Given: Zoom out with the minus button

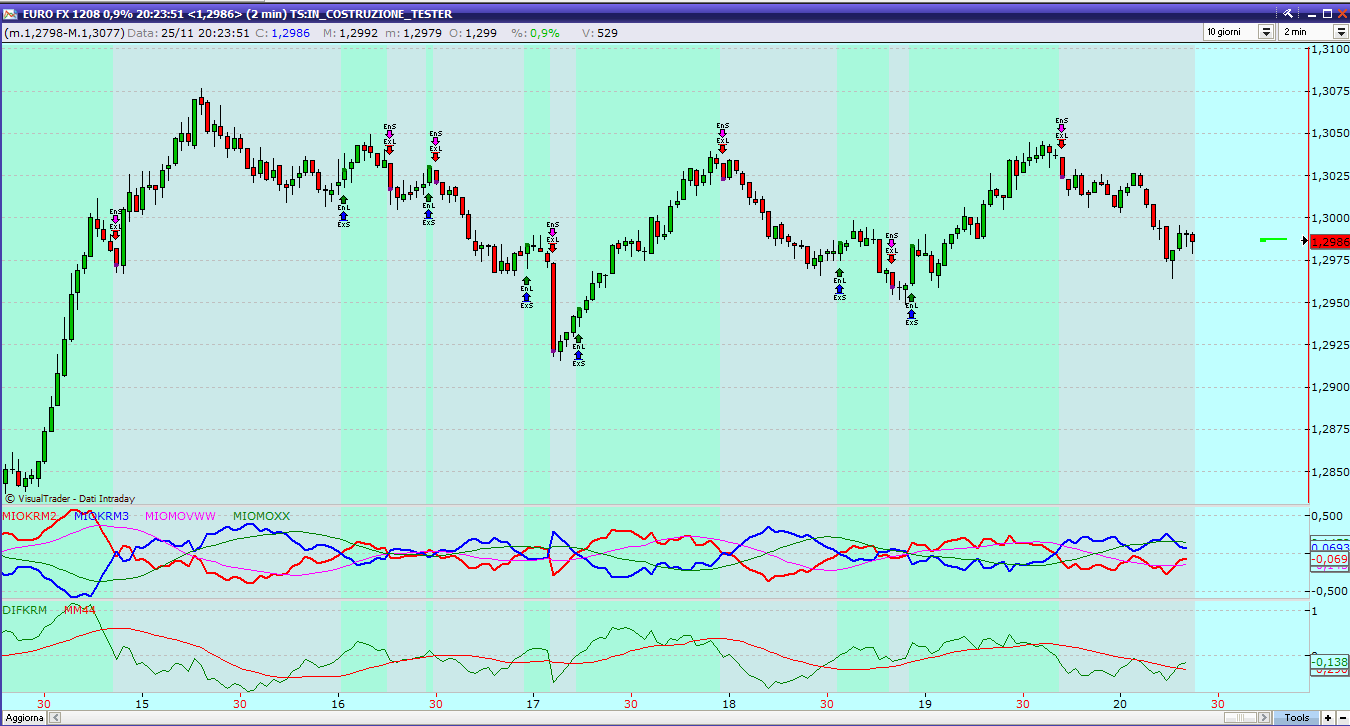Looking at the screenshot, I should coord(1342,718).
